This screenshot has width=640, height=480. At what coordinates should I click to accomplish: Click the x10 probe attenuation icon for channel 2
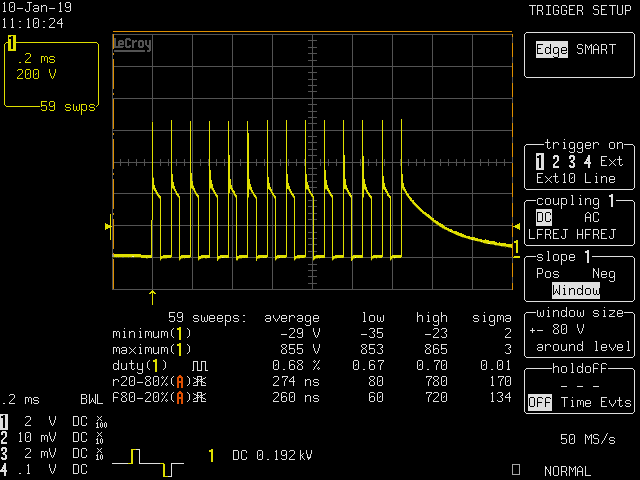point(100,438)
